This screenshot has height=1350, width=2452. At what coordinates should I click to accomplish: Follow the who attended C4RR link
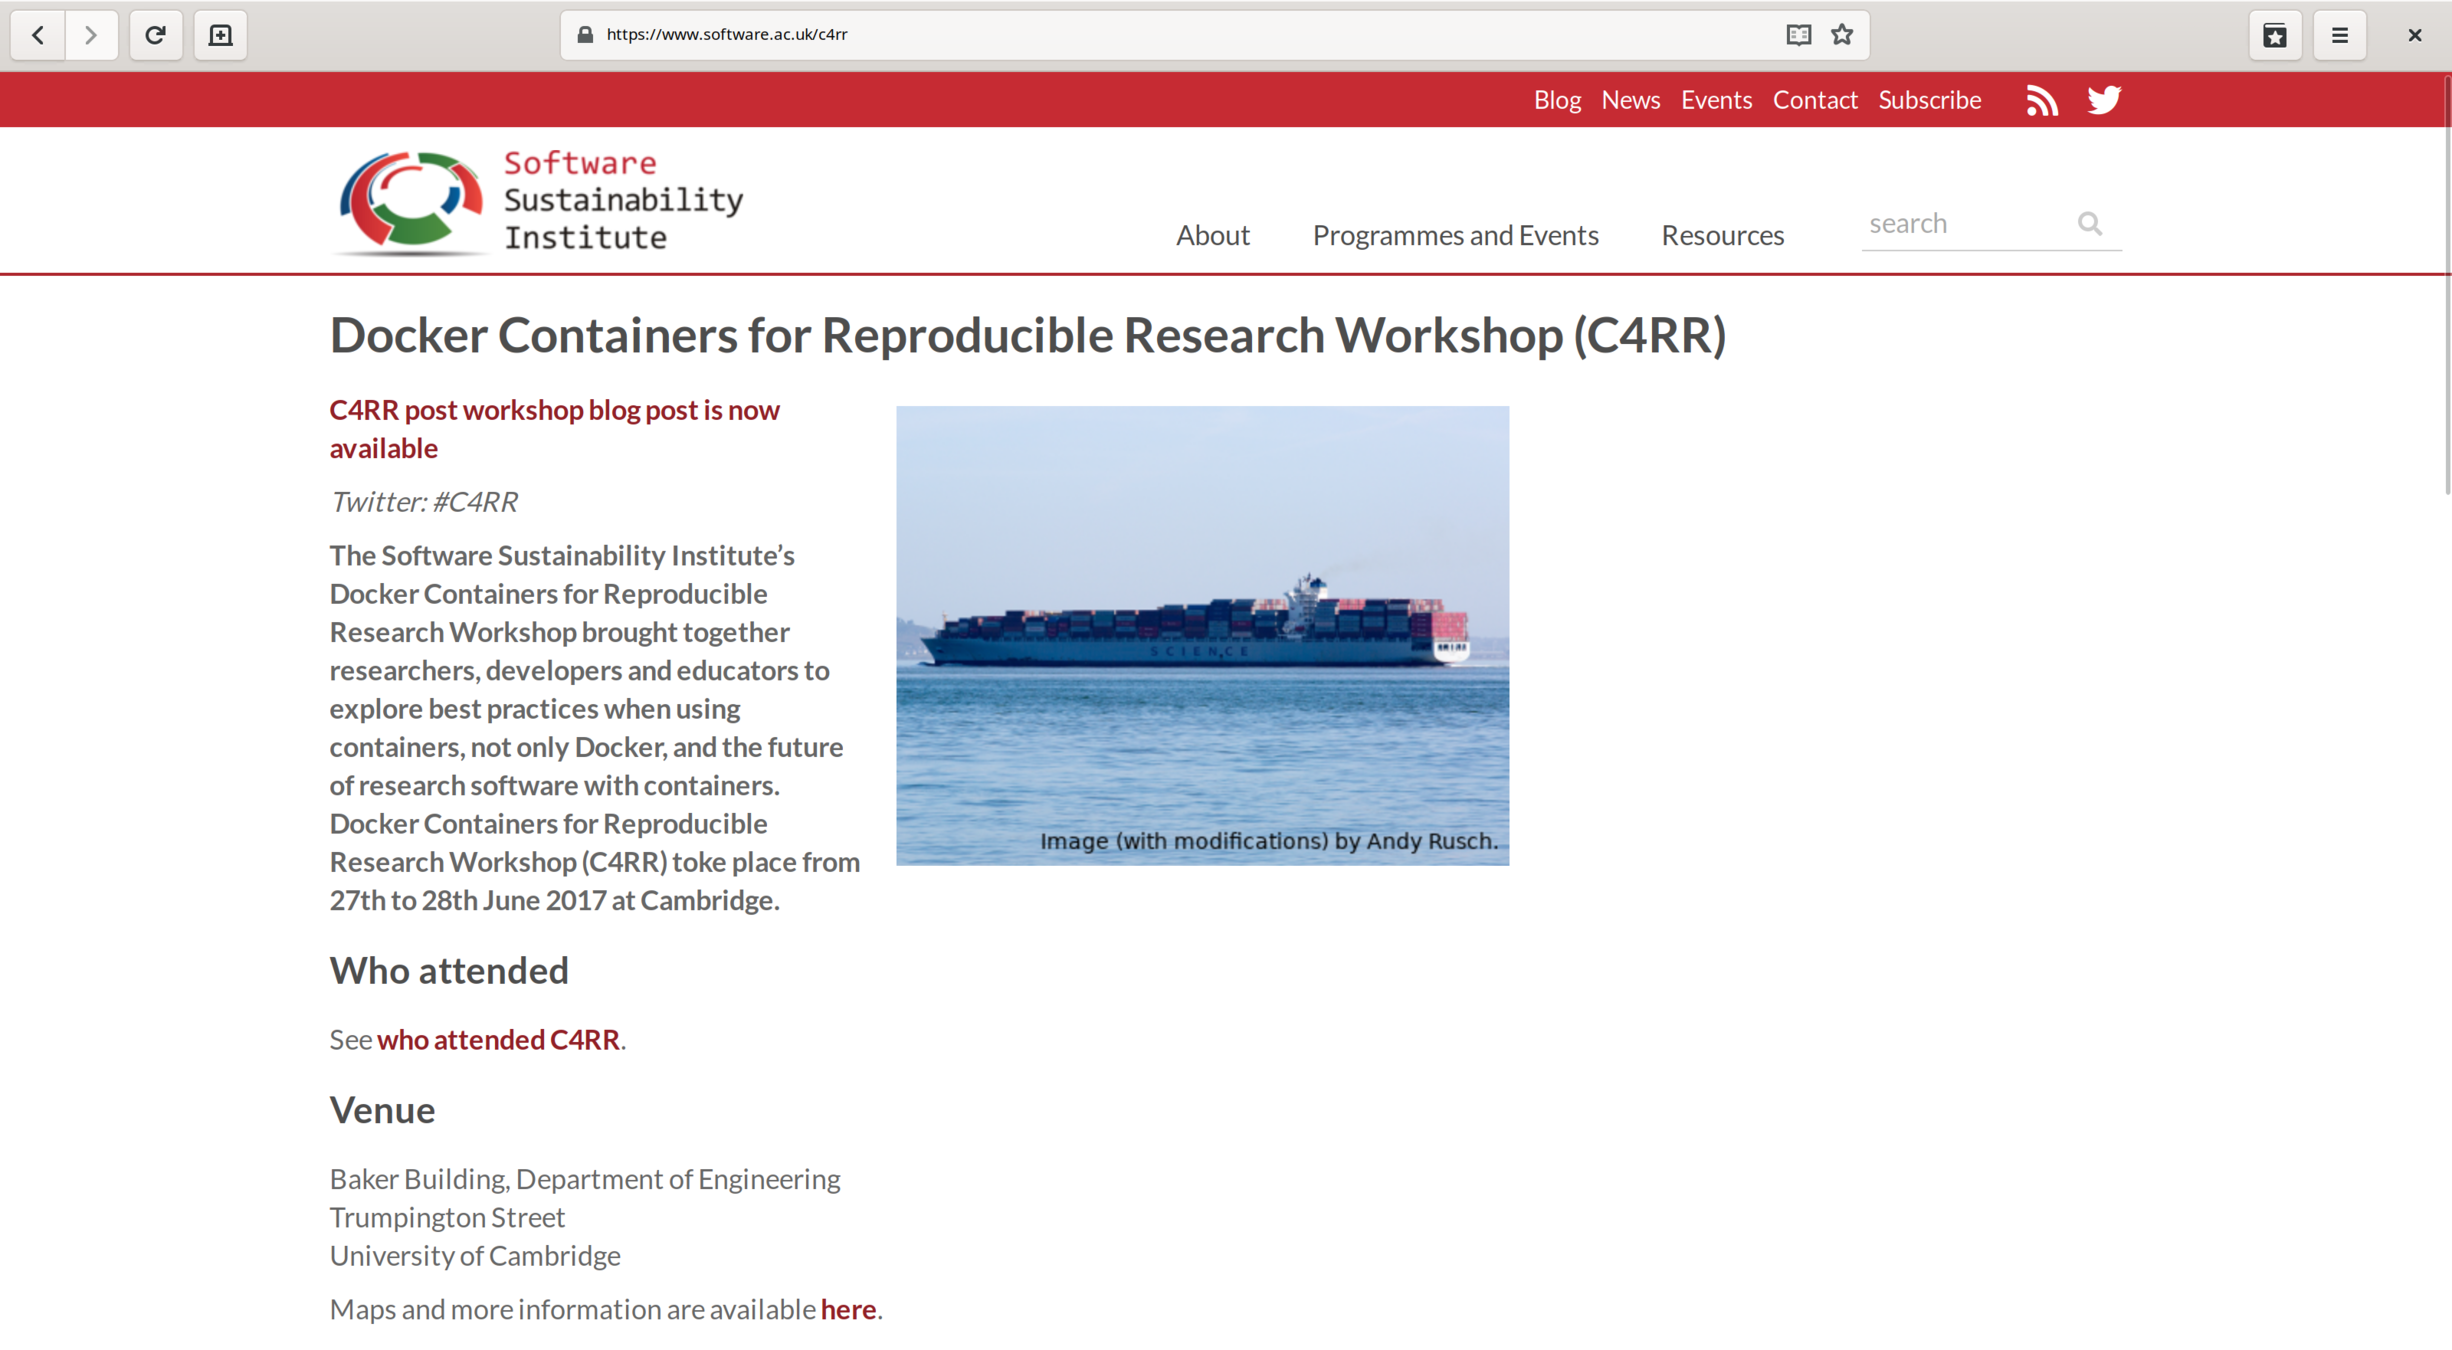498,1040
